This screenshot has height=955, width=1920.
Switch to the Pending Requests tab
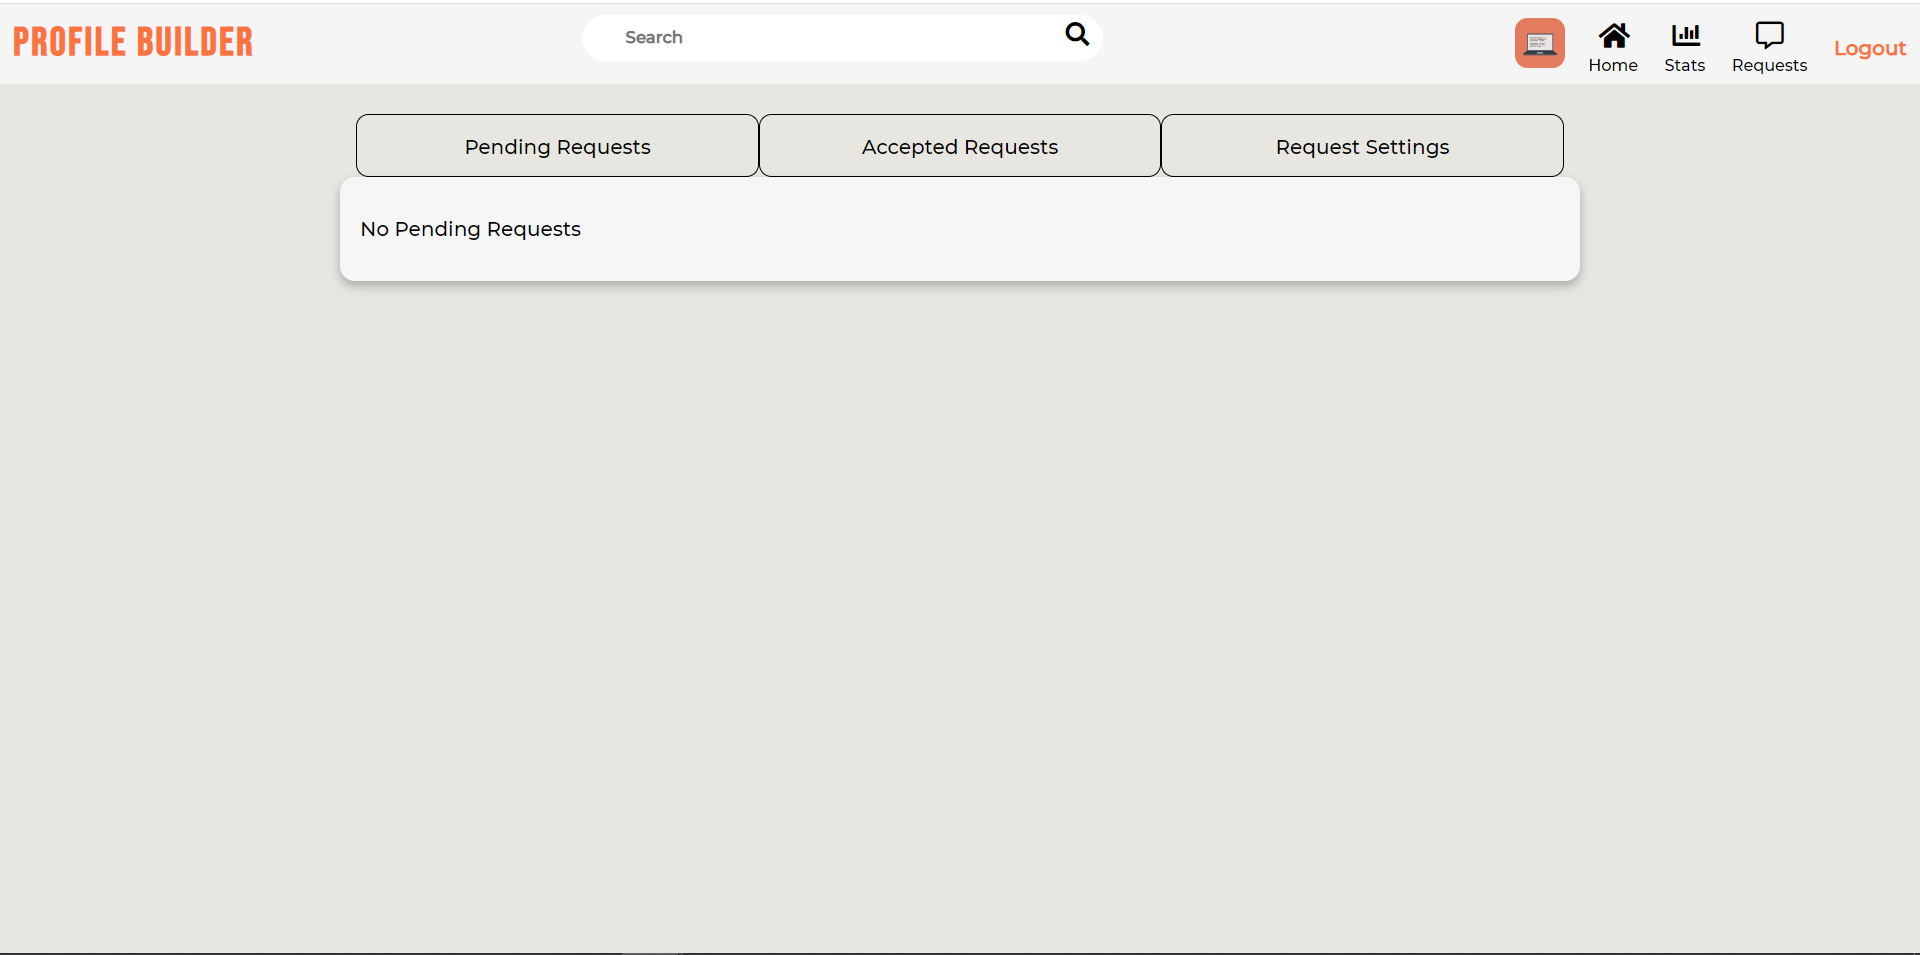557,145
